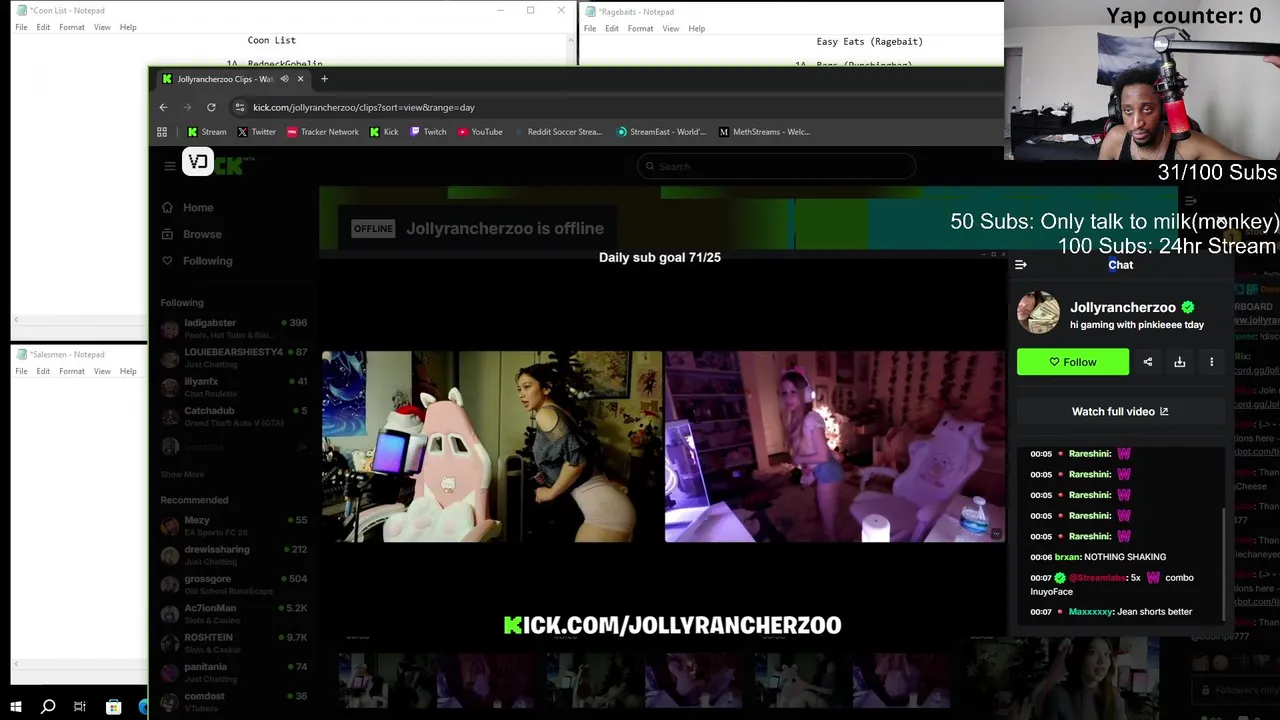Open View menu in Ragebaits Notepad

(x=671, y=28)
